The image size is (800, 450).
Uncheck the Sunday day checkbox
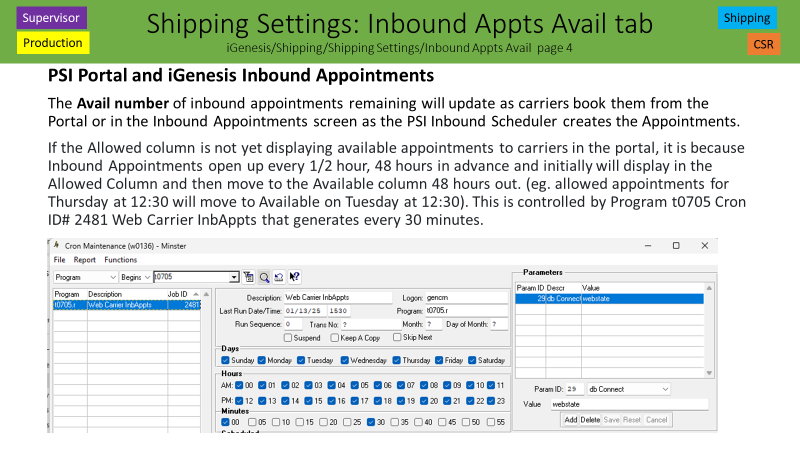click(226, 360)
